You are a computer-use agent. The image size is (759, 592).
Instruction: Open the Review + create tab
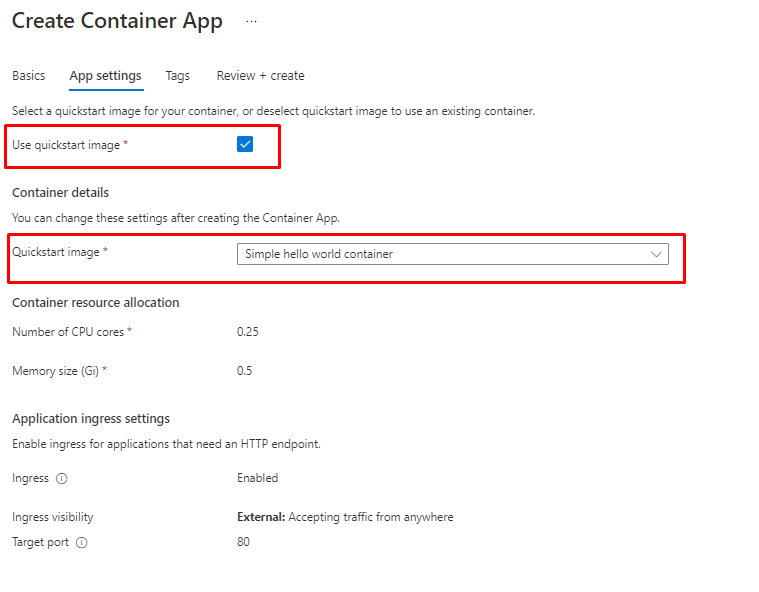point(260,76)
